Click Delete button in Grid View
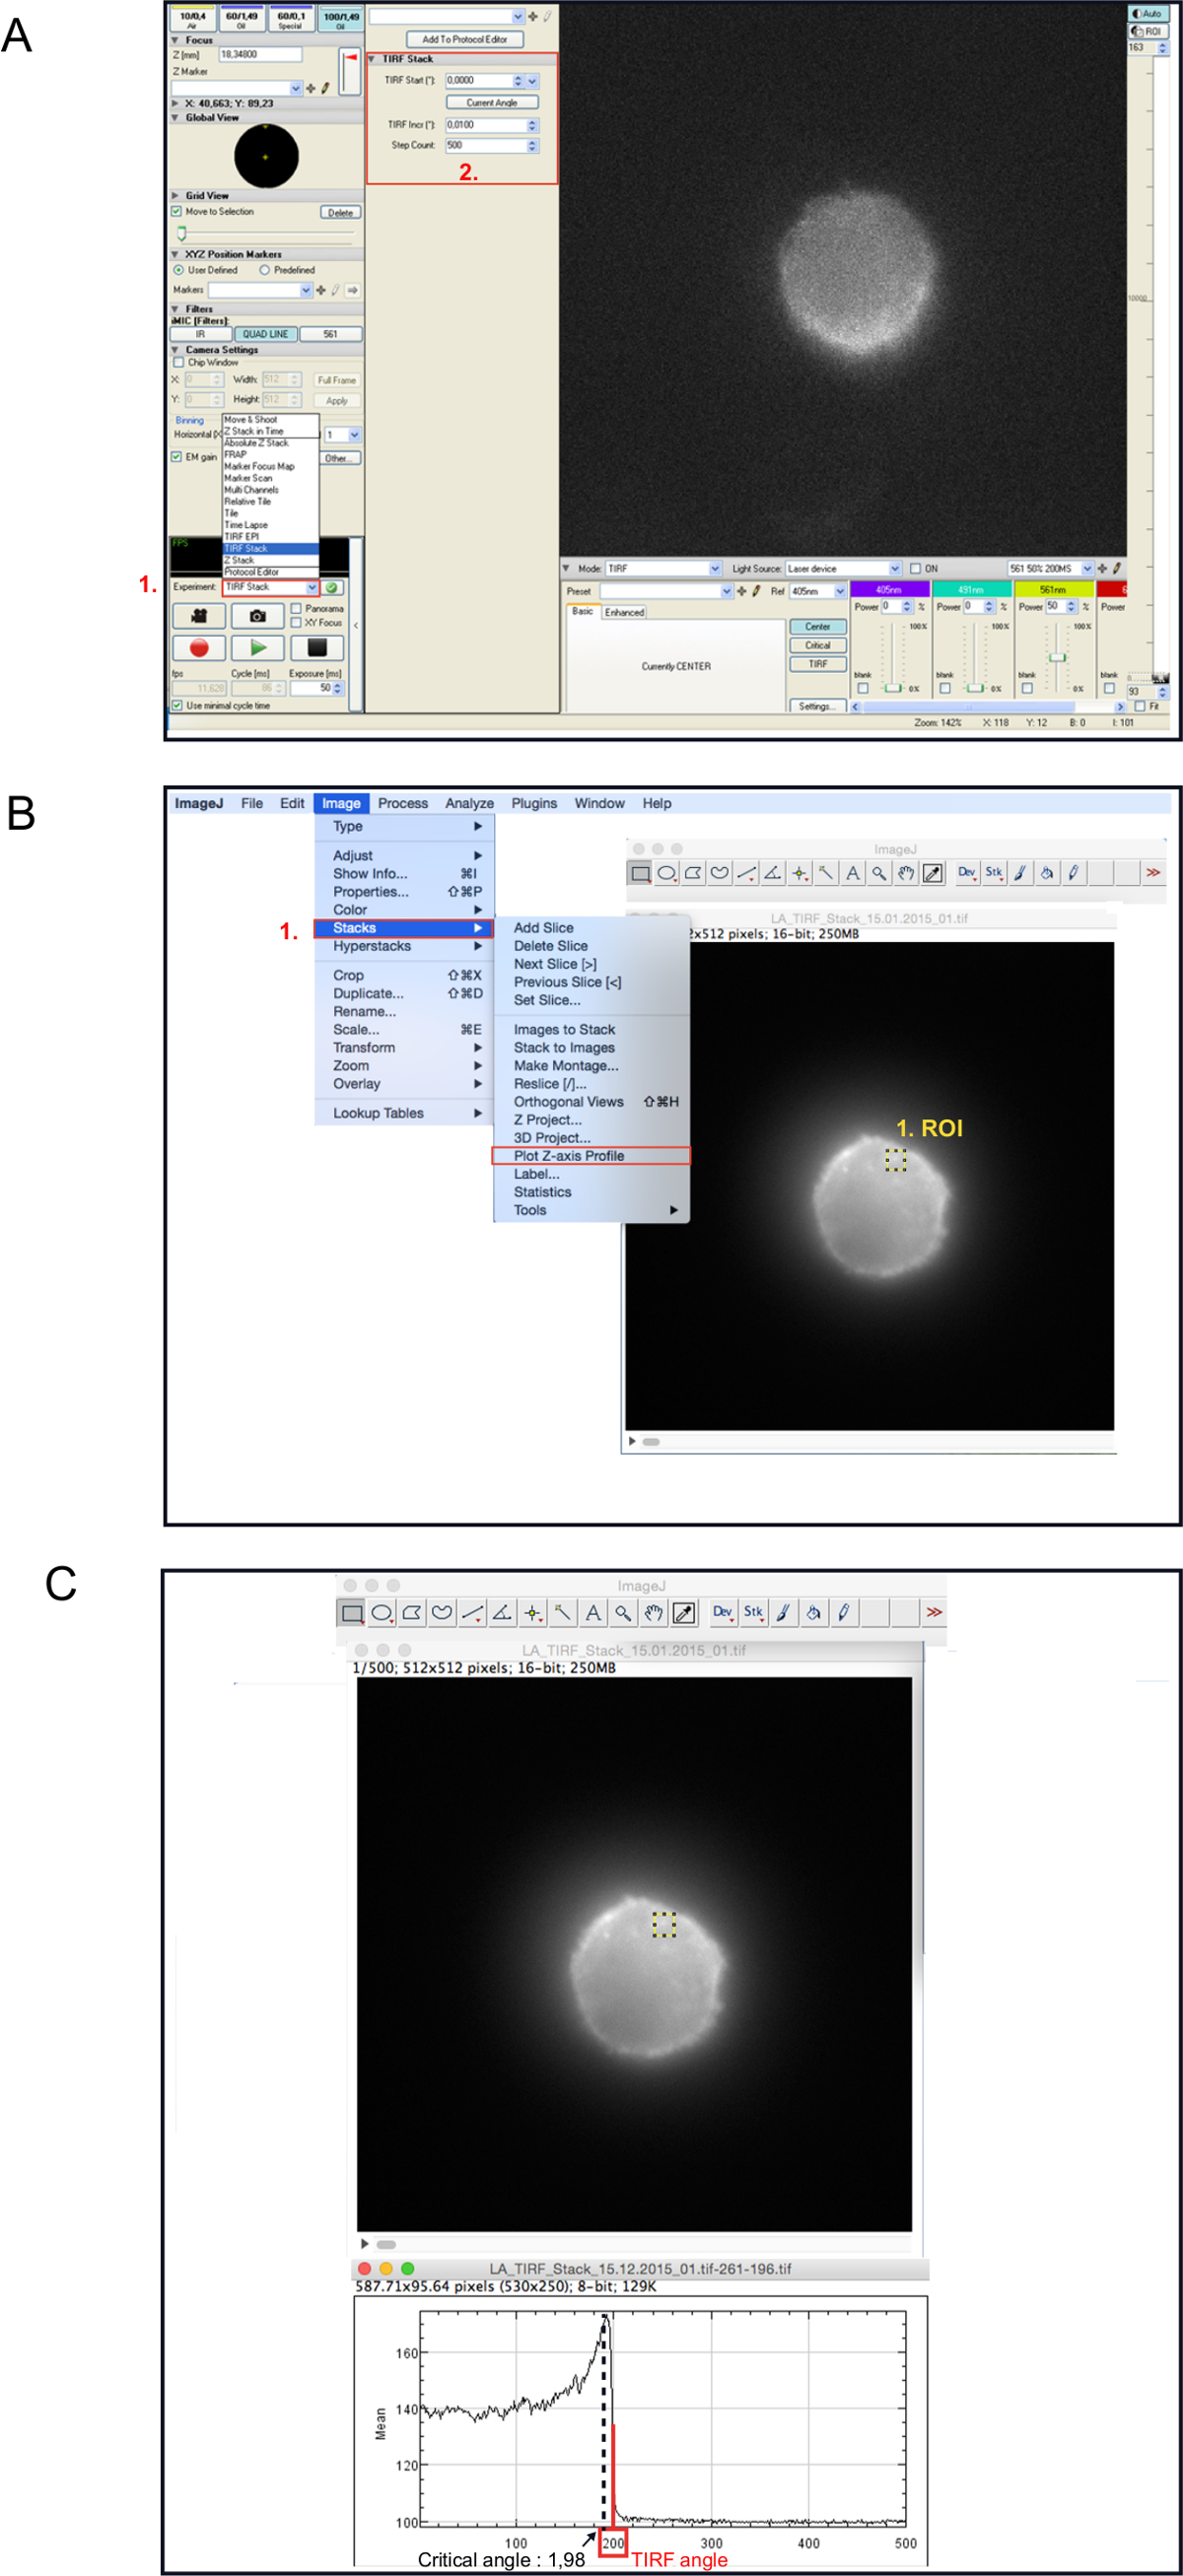The width and height of the screenshot is (1183, 2576). (x=340, y=212)
